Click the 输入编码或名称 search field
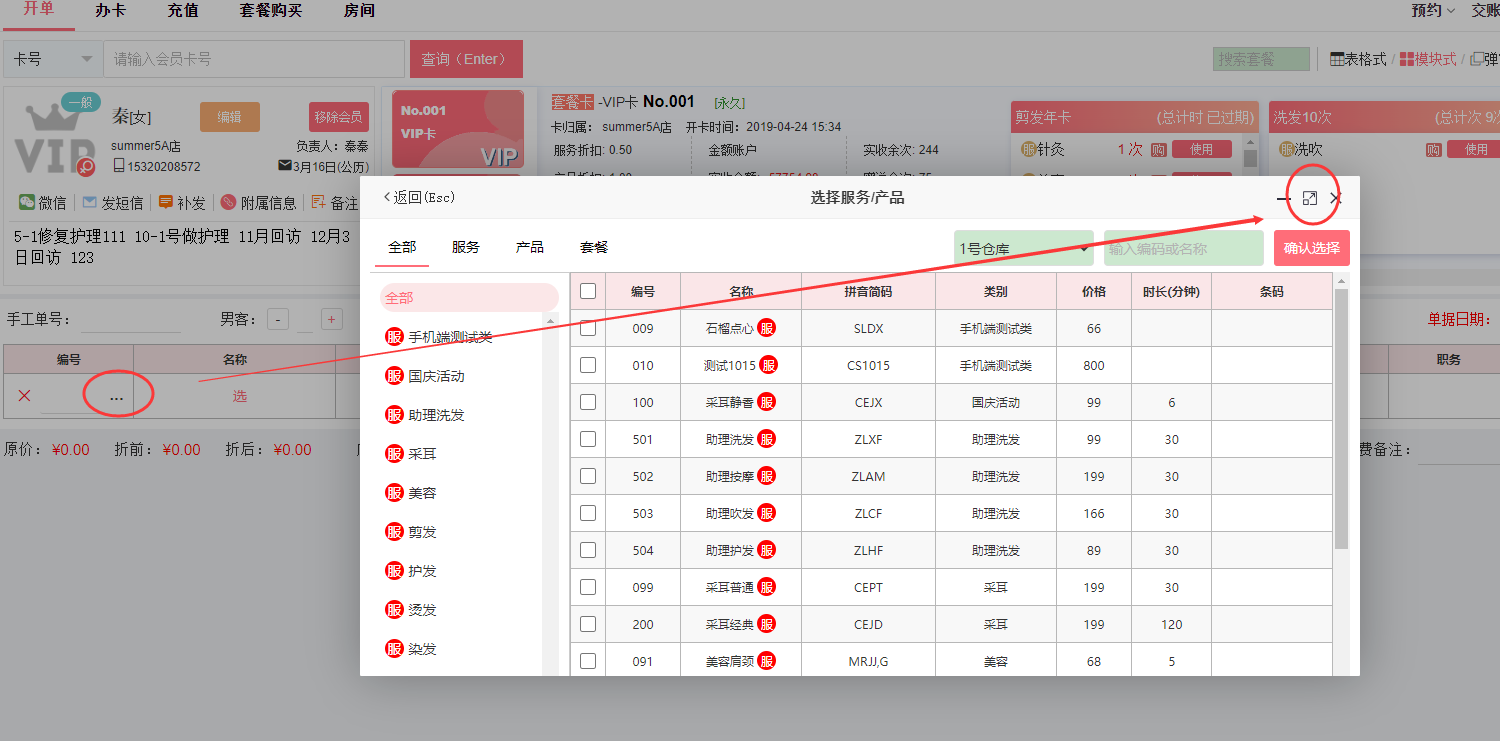 point(1184,248)
